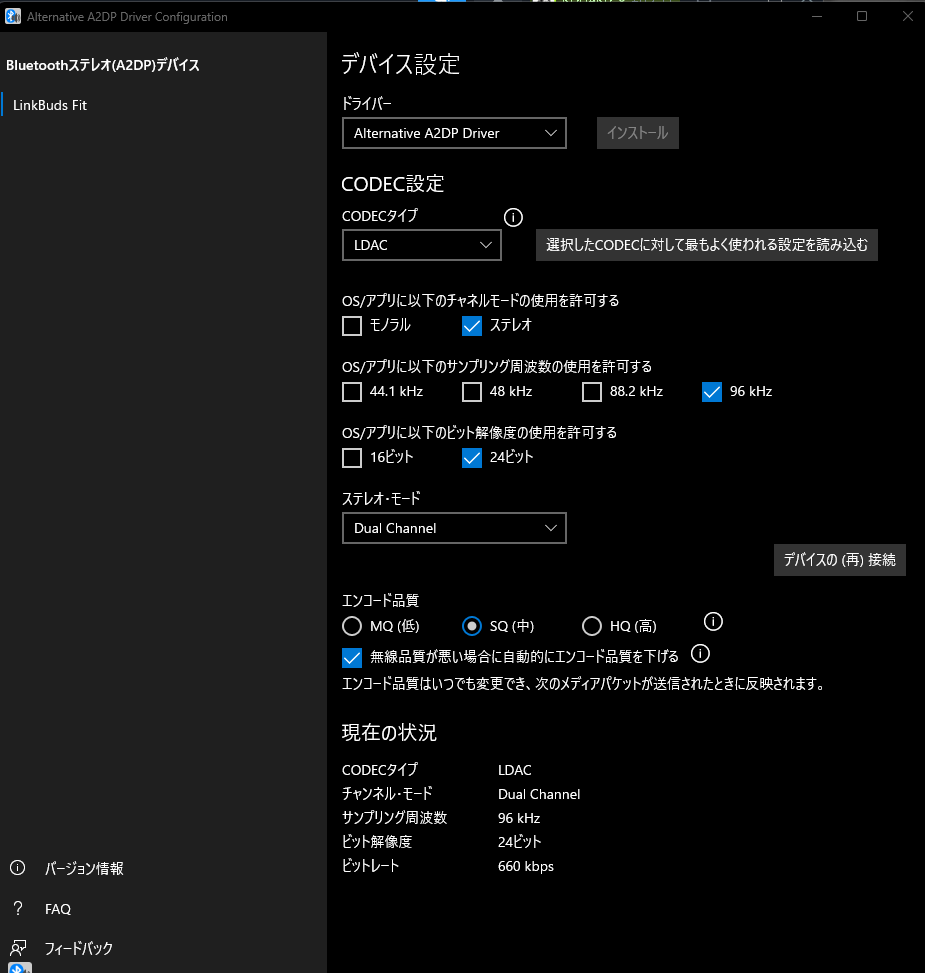Open the フィードバック menu item

tap(79, 948)
